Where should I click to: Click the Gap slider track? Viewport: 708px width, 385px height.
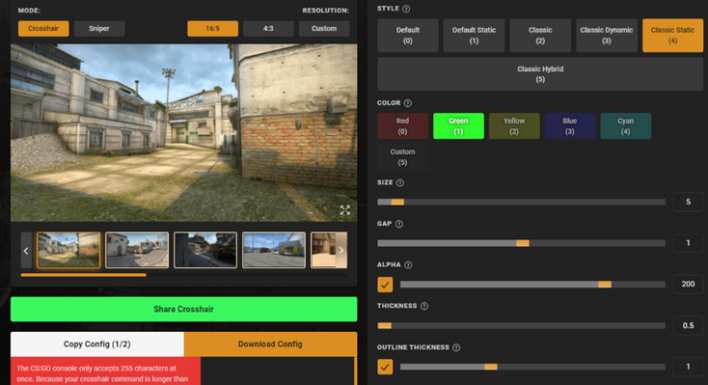coord(521,243)
